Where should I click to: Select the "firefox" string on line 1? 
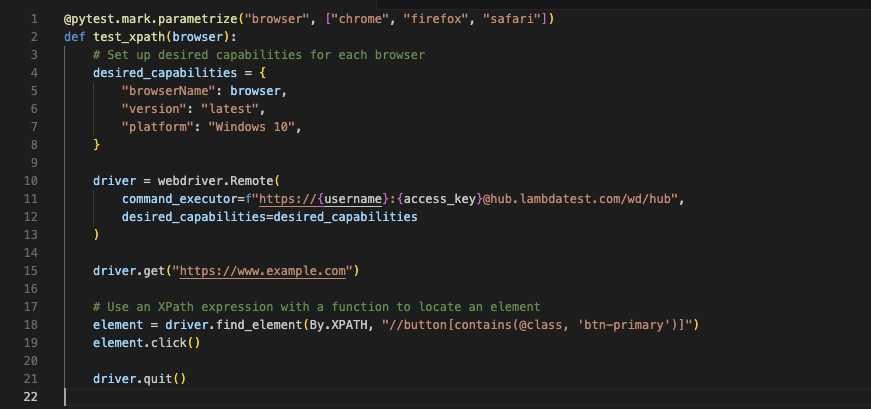click(438, 19)
